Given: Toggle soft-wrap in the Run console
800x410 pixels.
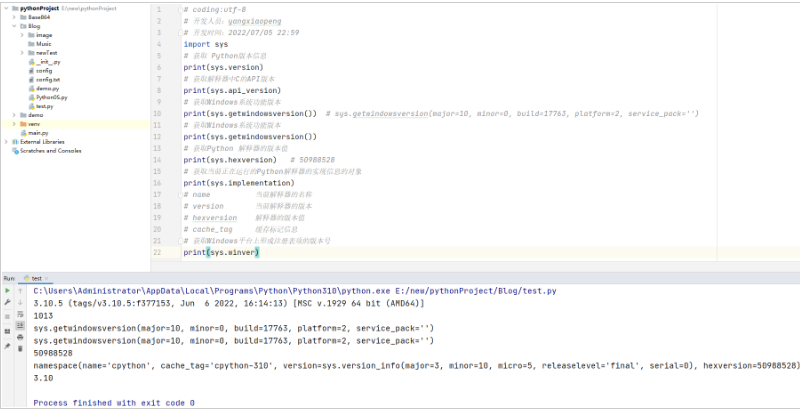Looking at the screenshot, I should point(20,314).
